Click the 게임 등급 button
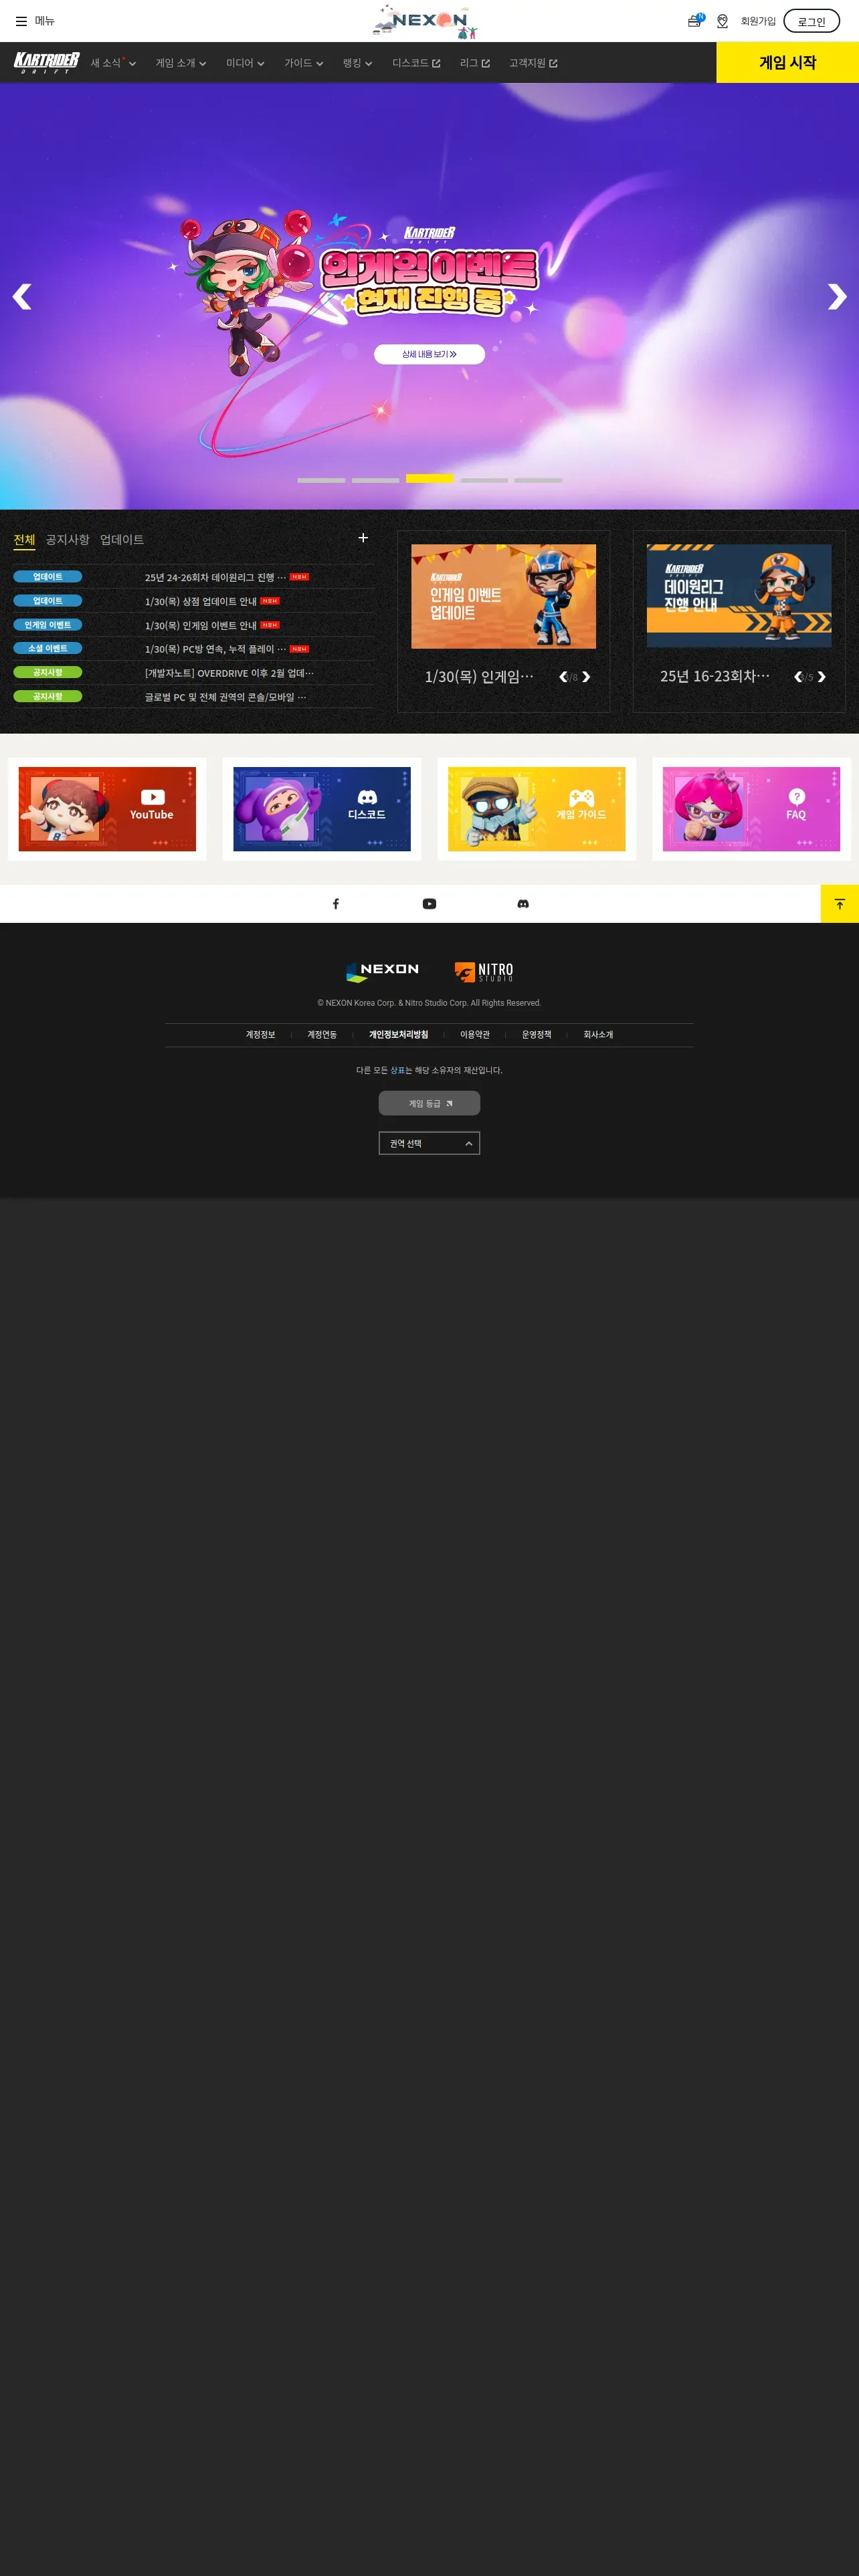Image resolution: width=859 pixels, height=2576 pixels. (429, 1103)
